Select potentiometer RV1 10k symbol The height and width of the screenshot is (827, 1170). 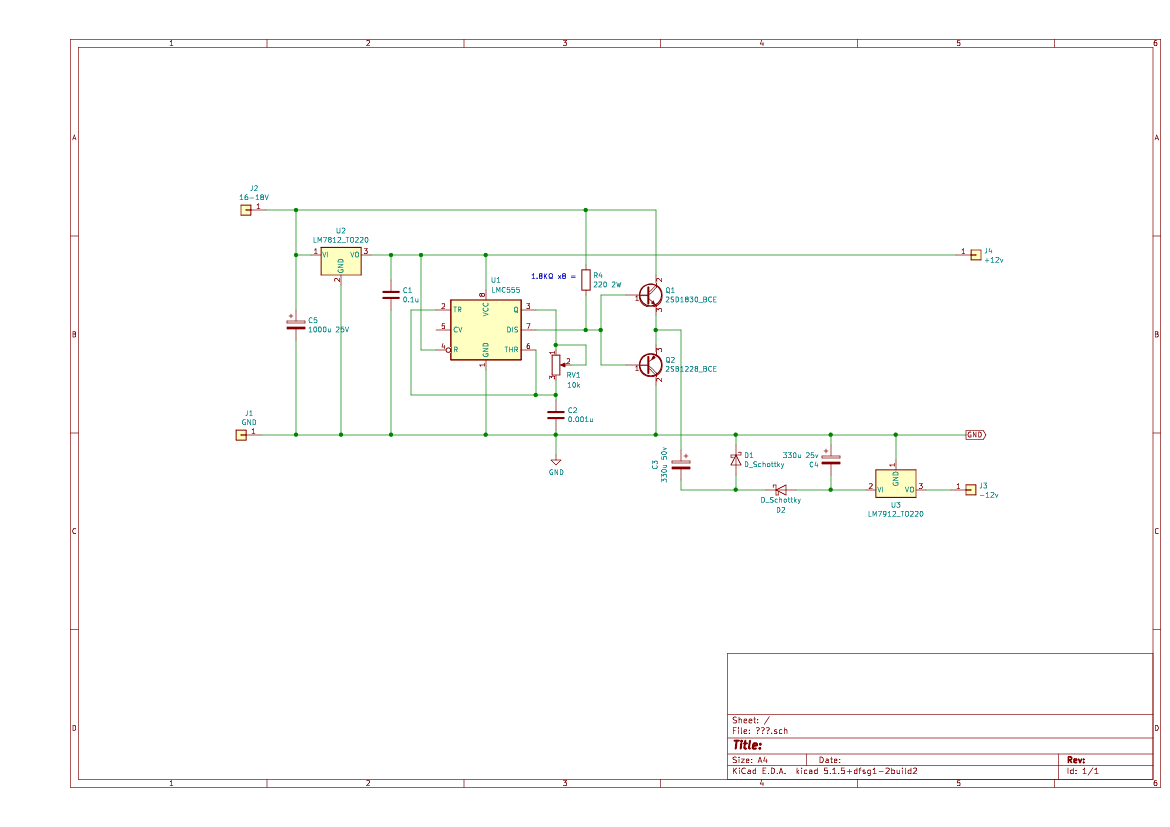556,366
